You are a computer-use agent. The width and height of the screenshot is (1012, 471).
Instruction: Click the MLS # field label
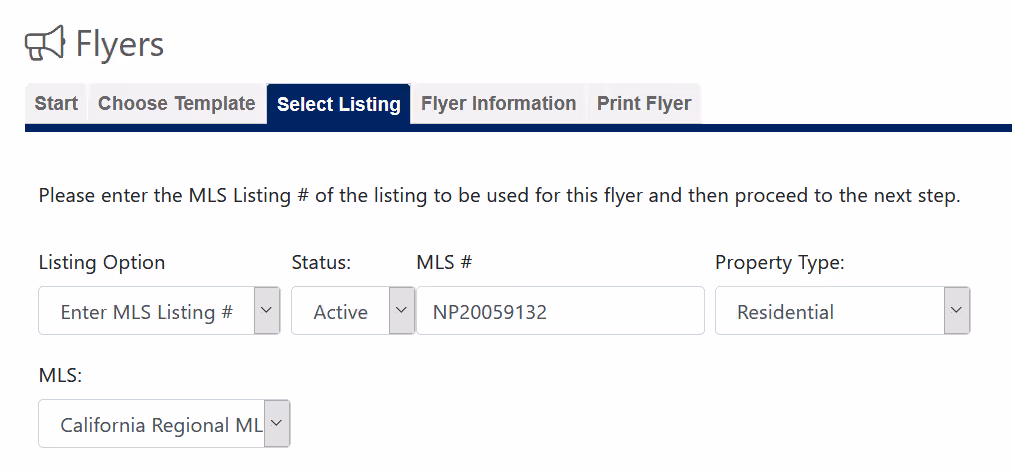pos(444,263)
